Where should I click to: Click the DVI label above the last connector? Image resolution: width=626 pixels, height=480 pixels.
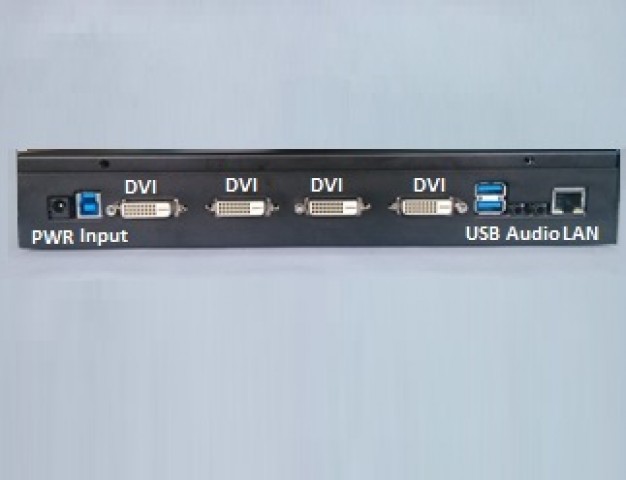(430, 185)
